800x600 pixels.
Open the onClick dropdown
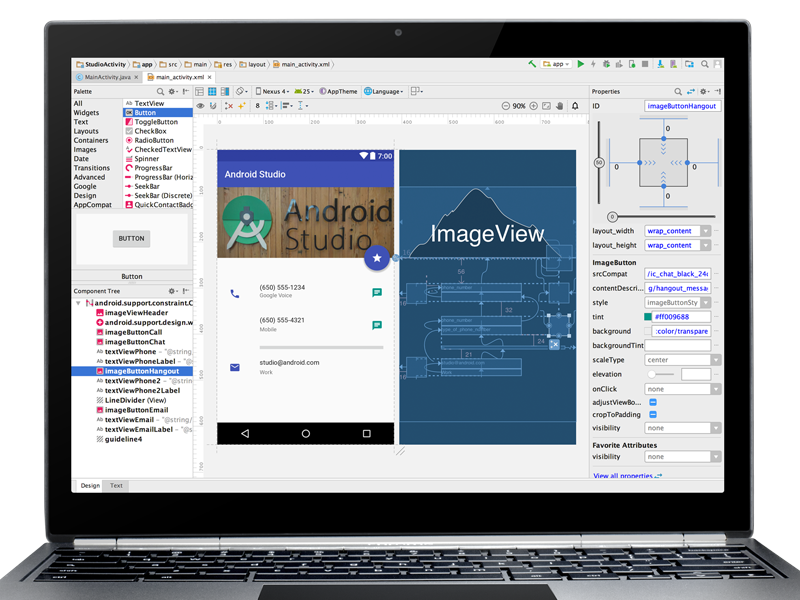(x=716, y=389)
